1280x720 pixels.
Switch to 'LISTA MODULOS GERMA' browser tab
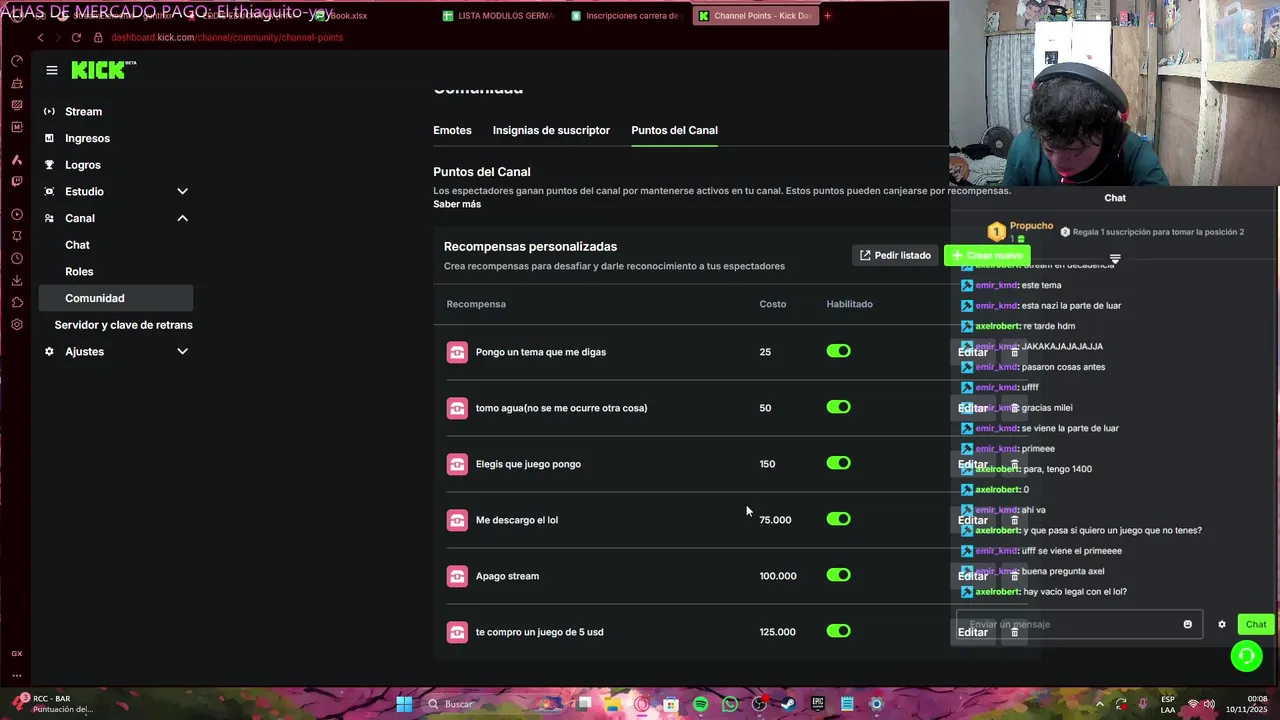tap(499, 16)
